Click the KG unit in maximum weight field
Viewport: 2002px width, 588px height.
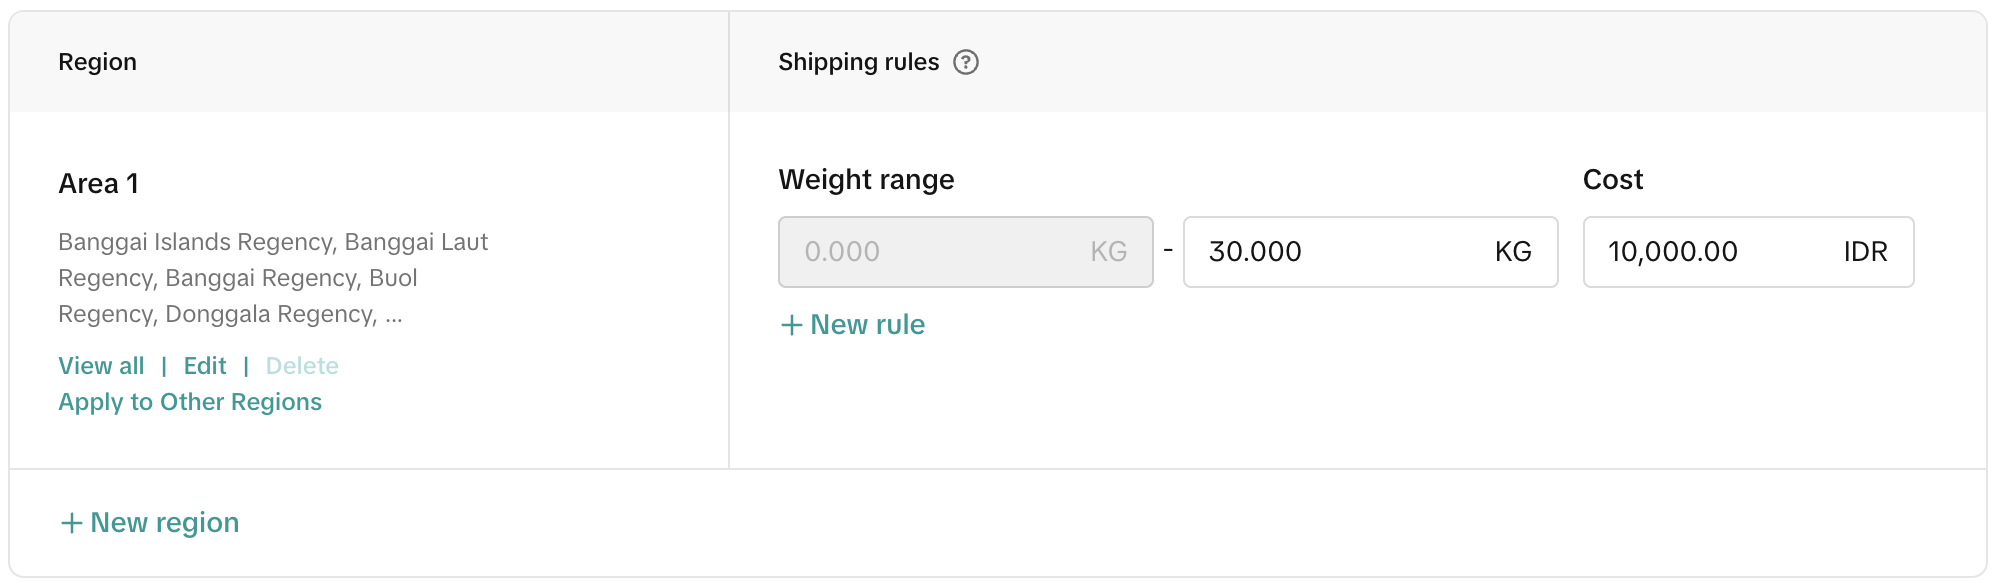pos(1512,252)
